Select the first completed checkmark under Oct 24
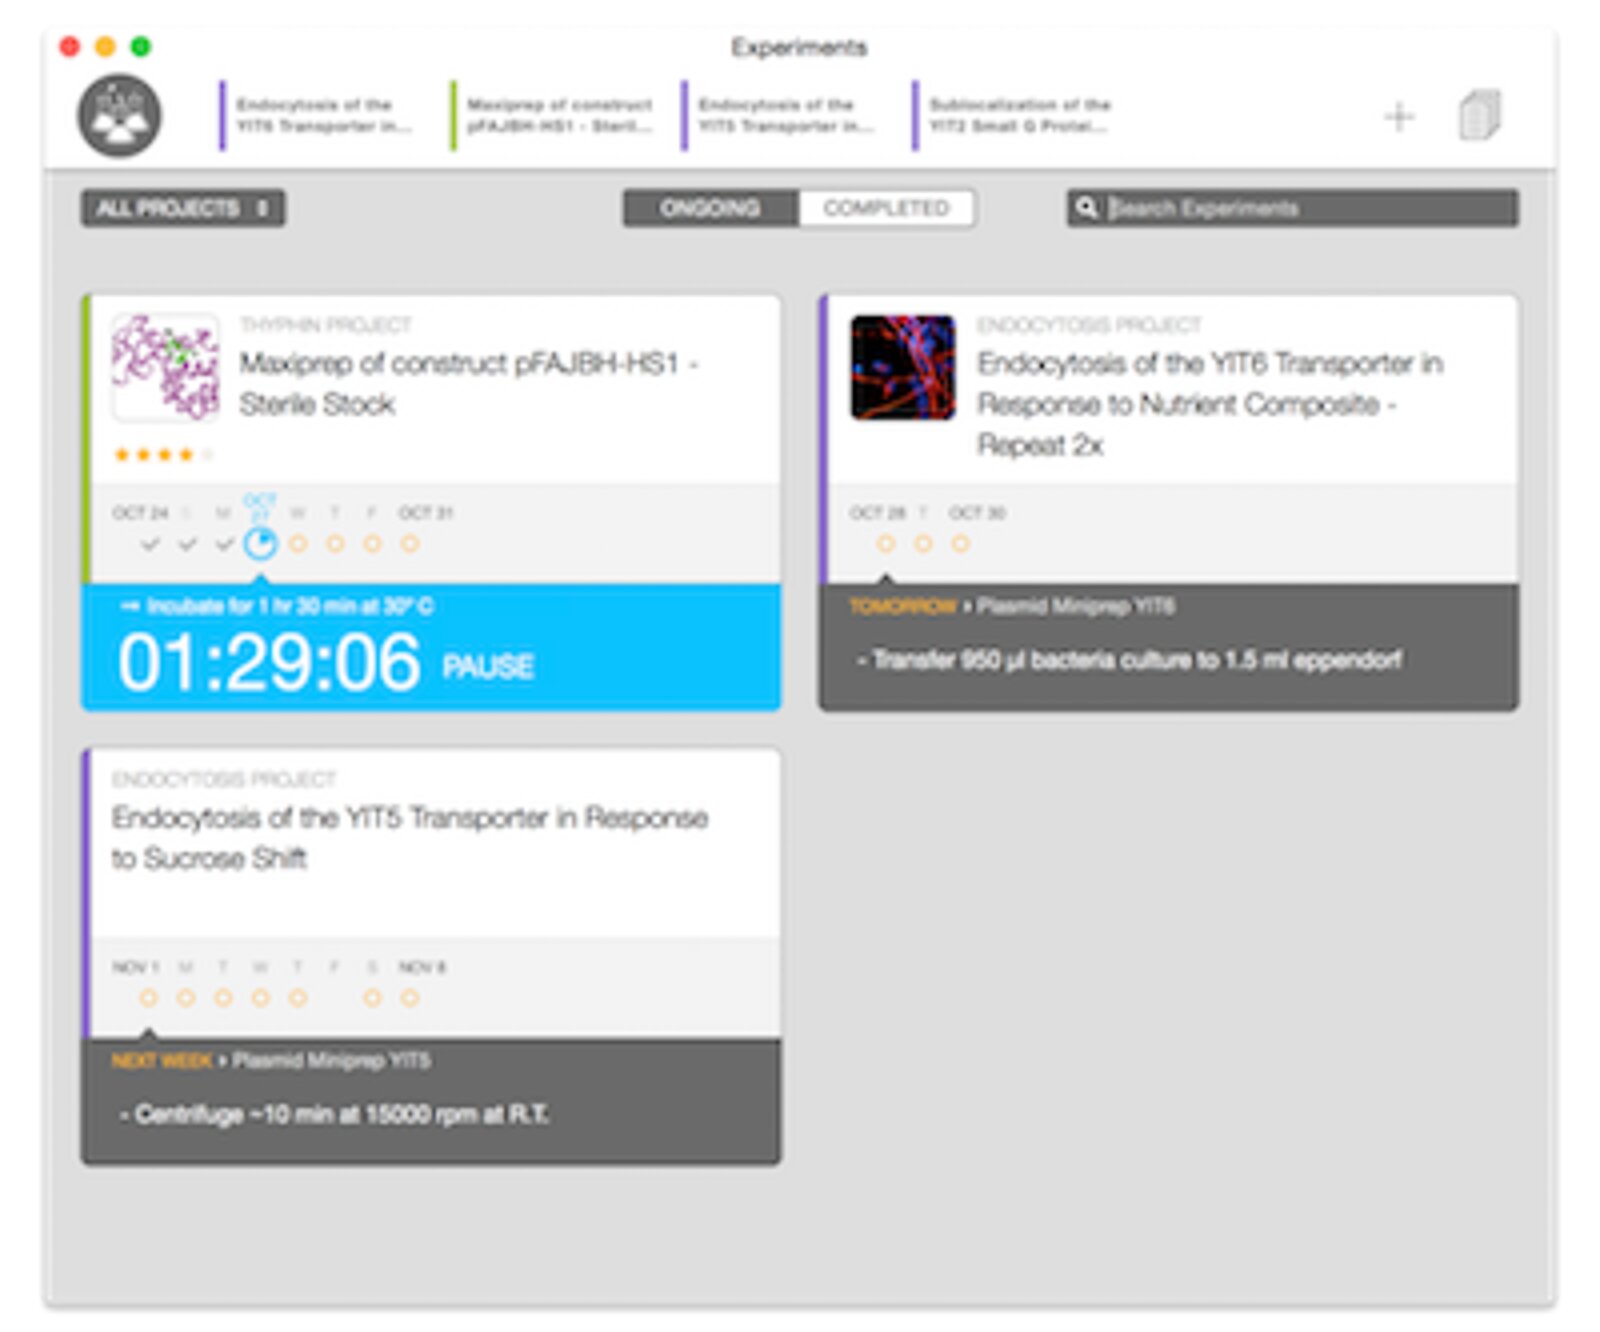Screen dimensions: 1600x1332 [150, 544]
